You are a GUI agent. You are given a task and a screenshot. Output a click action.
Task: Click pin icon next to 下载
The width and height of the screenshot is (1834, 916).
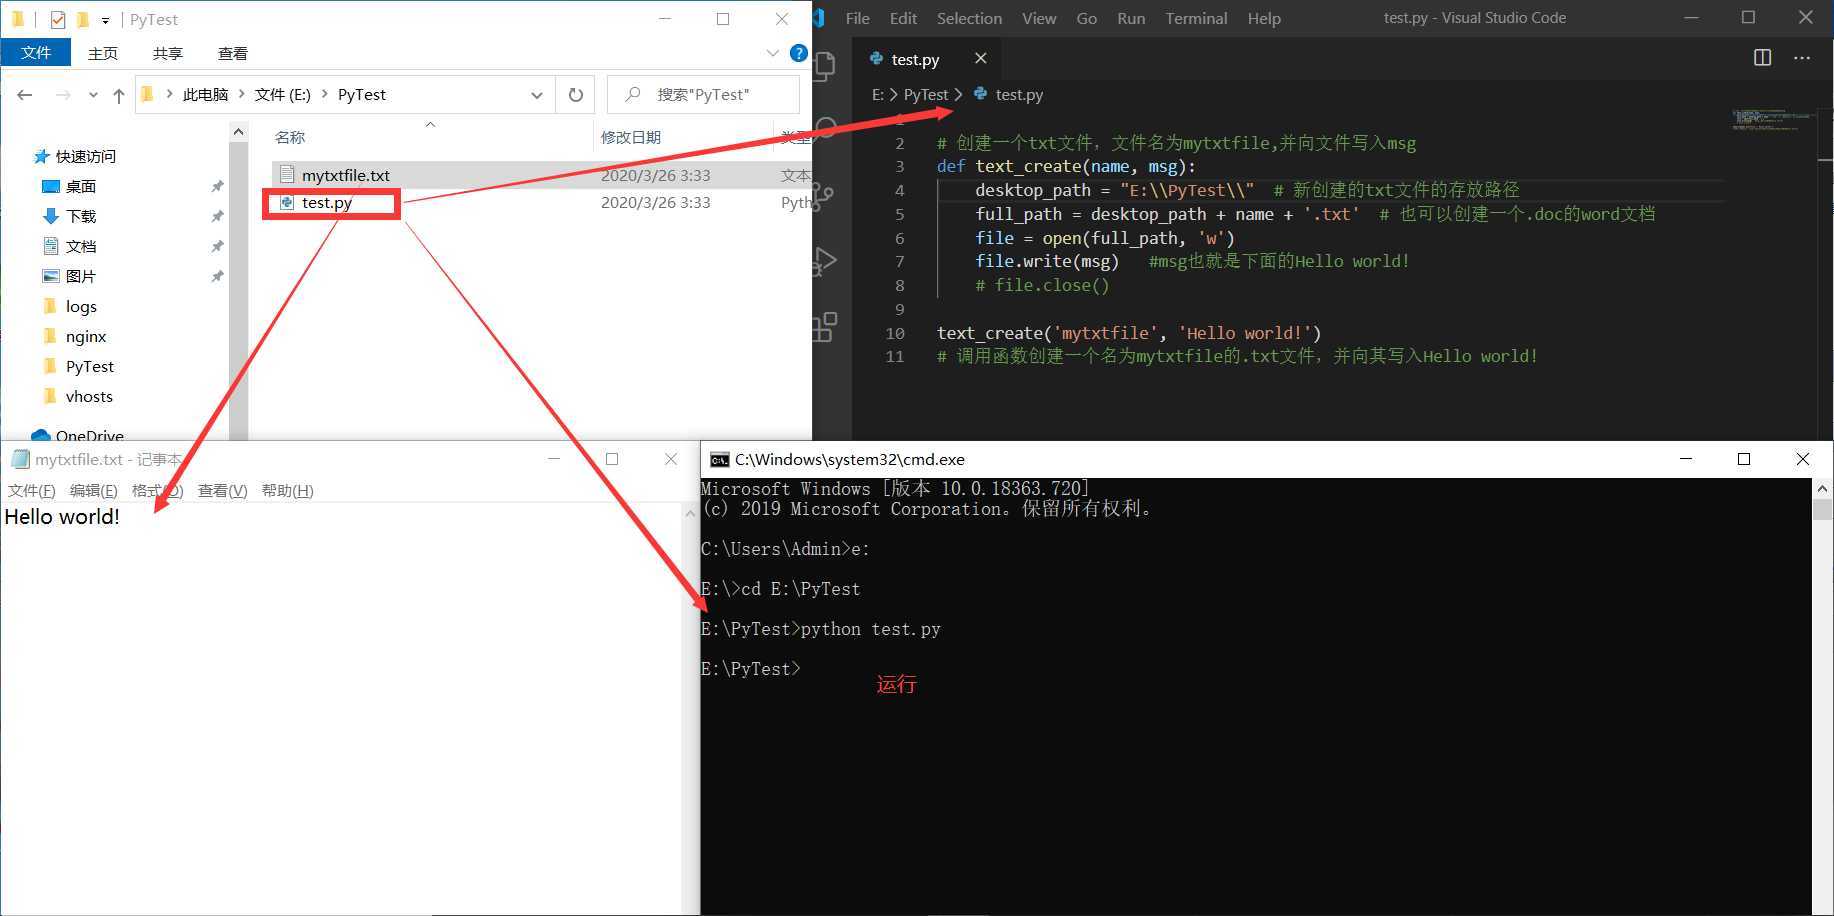coord(217,216)
